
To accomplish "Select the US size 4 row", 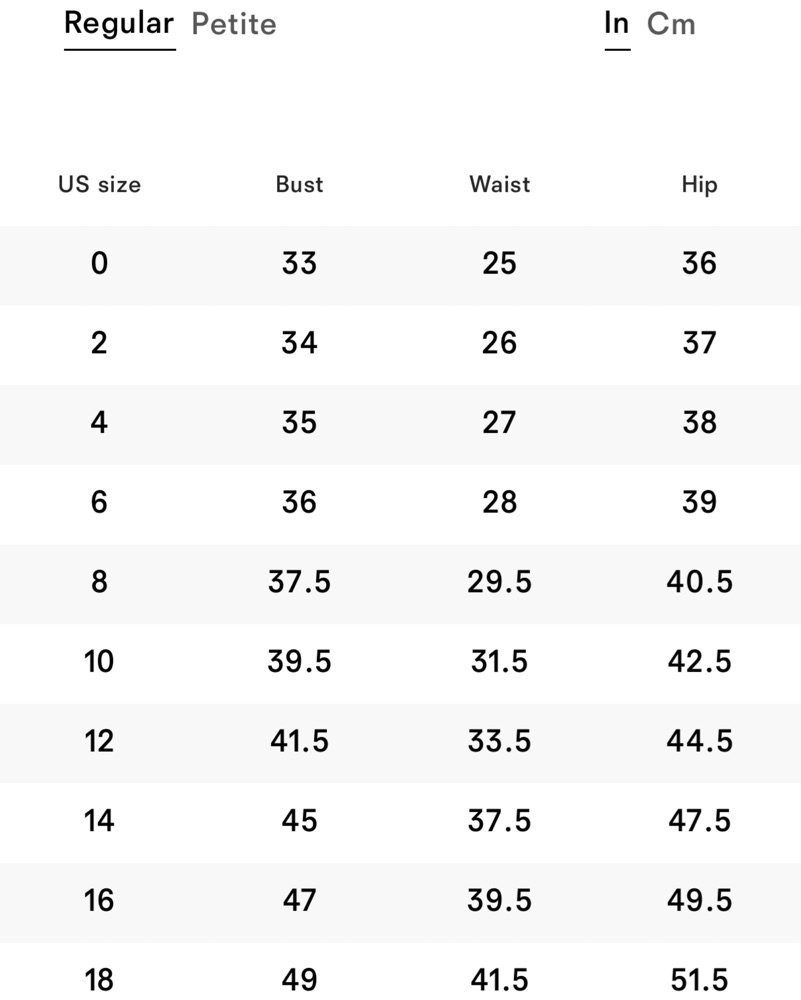I will [400, 424].
